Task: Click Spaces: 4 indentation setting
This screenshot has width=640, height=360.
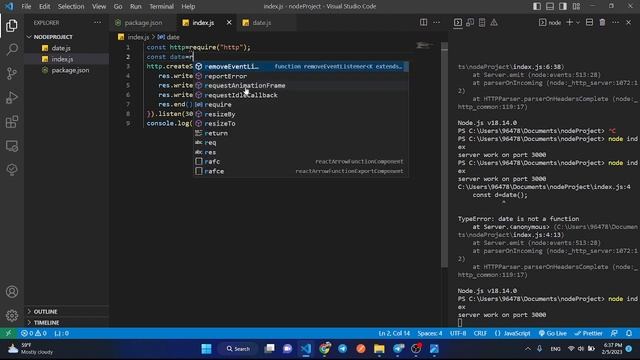Action: (x=430, y=333)
